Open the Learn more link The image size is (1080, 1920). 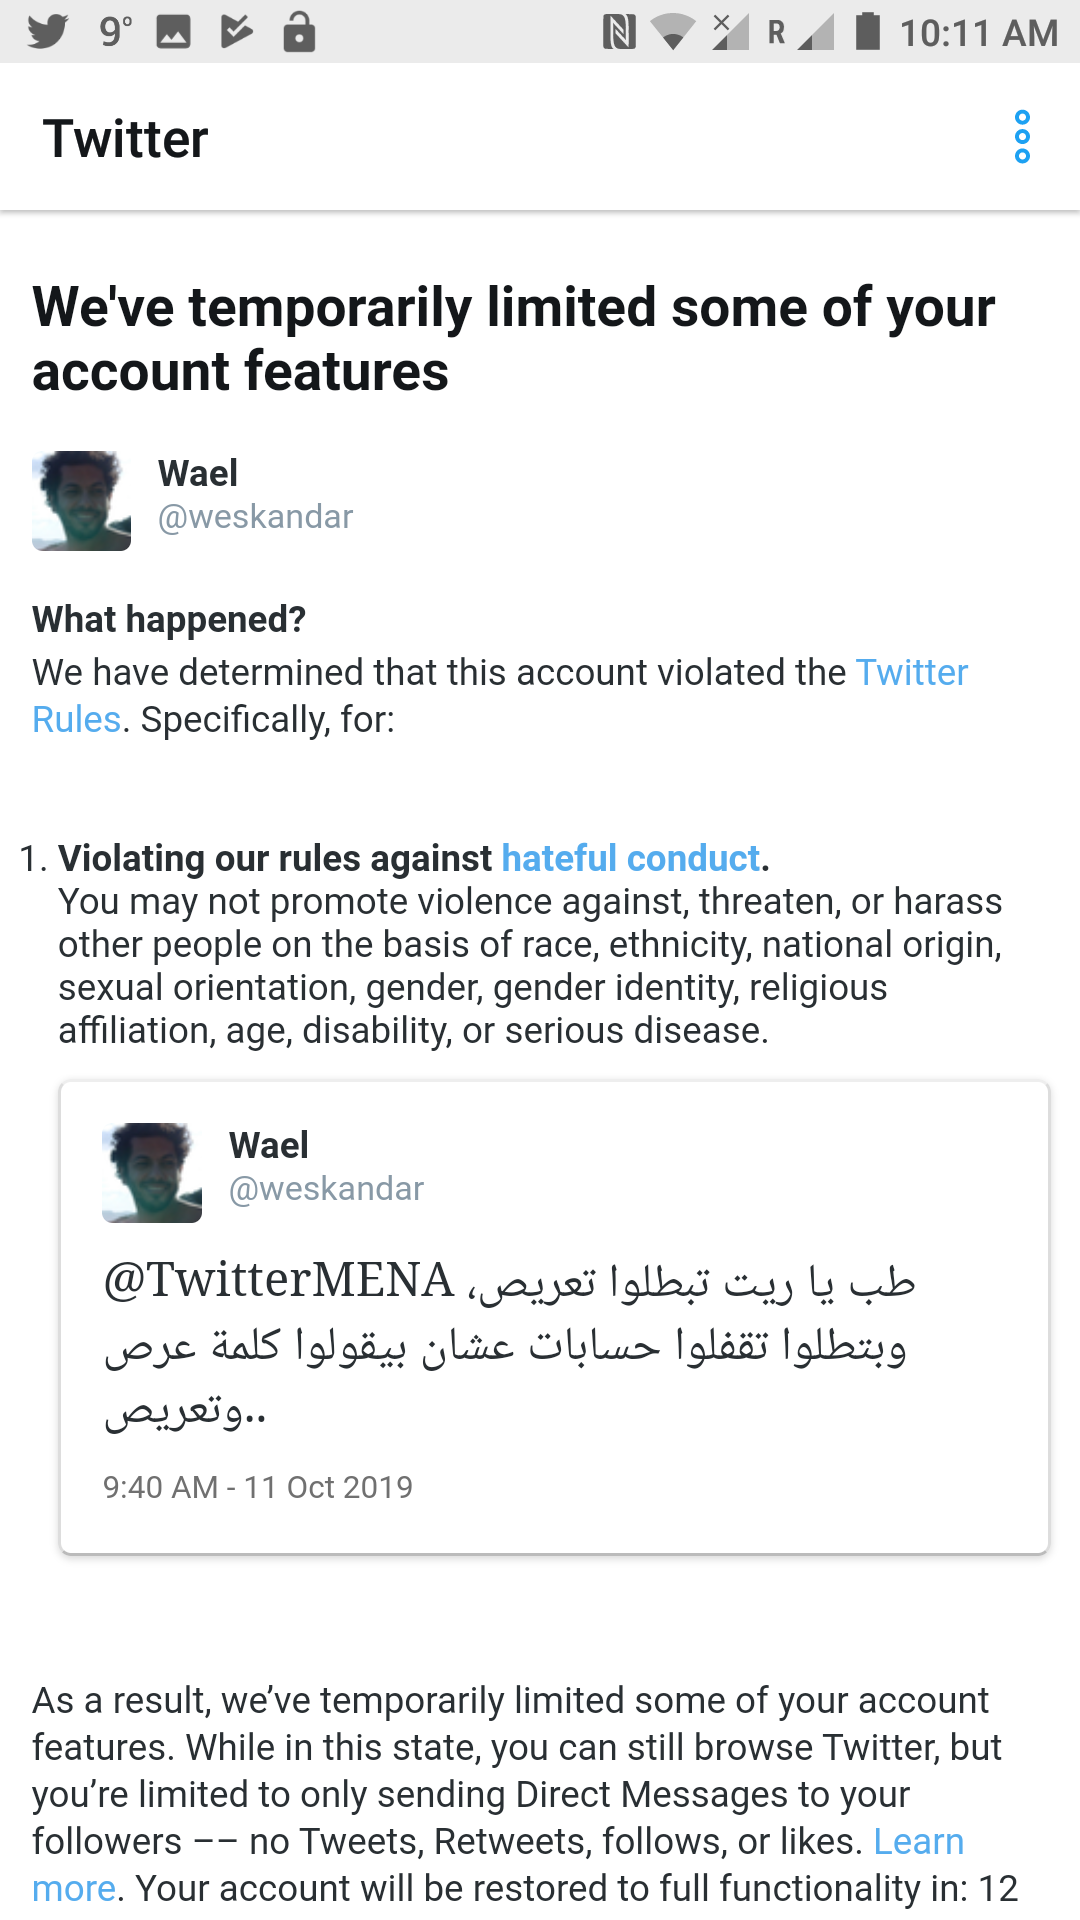[x=918, y=1841]
